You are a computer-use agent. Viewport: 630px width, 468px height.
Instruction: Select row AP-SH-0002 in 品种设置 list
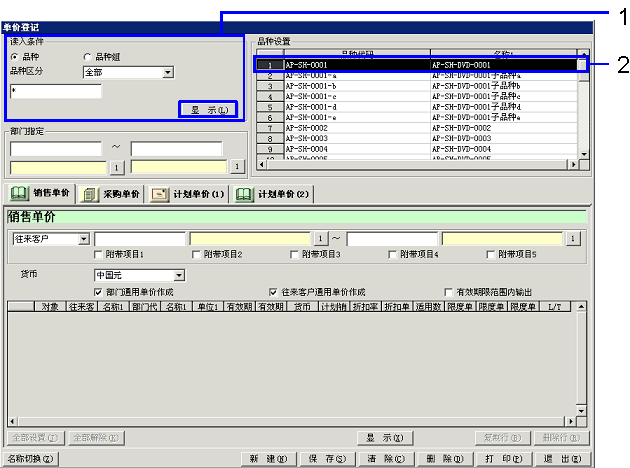[x=340, y=128]
